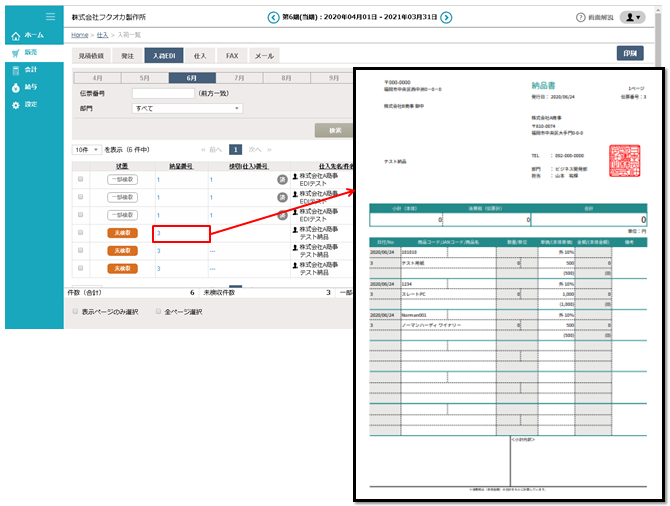Go to previous fiscal period arrow
This screenshot has height=506, width=670.
click(x=273, y=18)
